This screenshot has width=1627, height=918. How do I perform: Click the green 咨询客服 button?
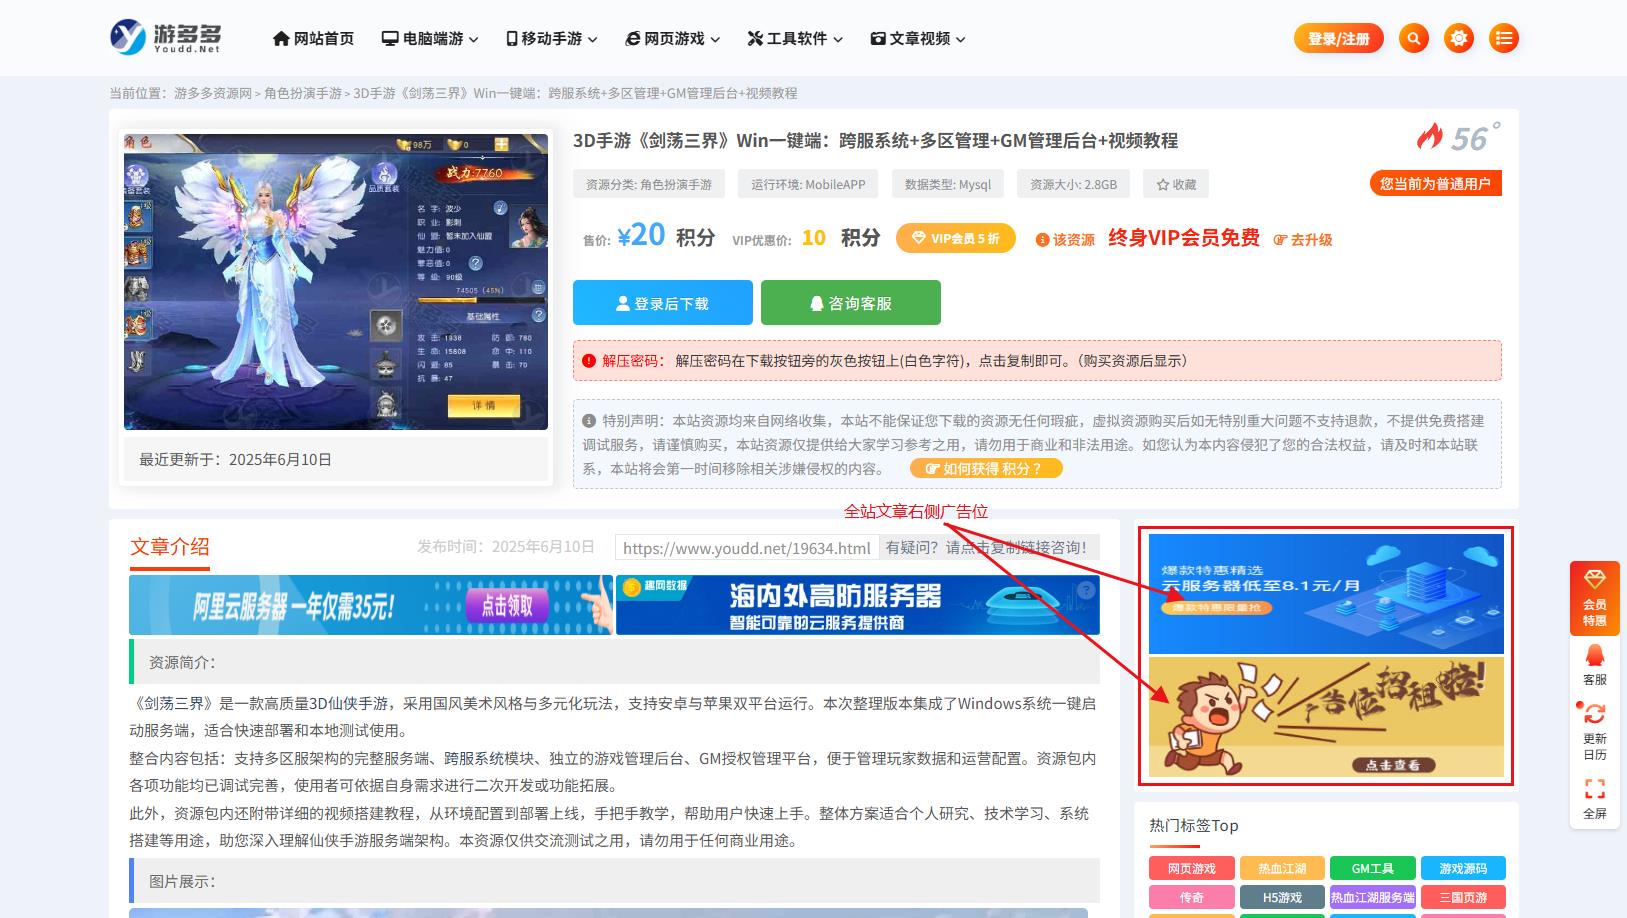[850, 302]
